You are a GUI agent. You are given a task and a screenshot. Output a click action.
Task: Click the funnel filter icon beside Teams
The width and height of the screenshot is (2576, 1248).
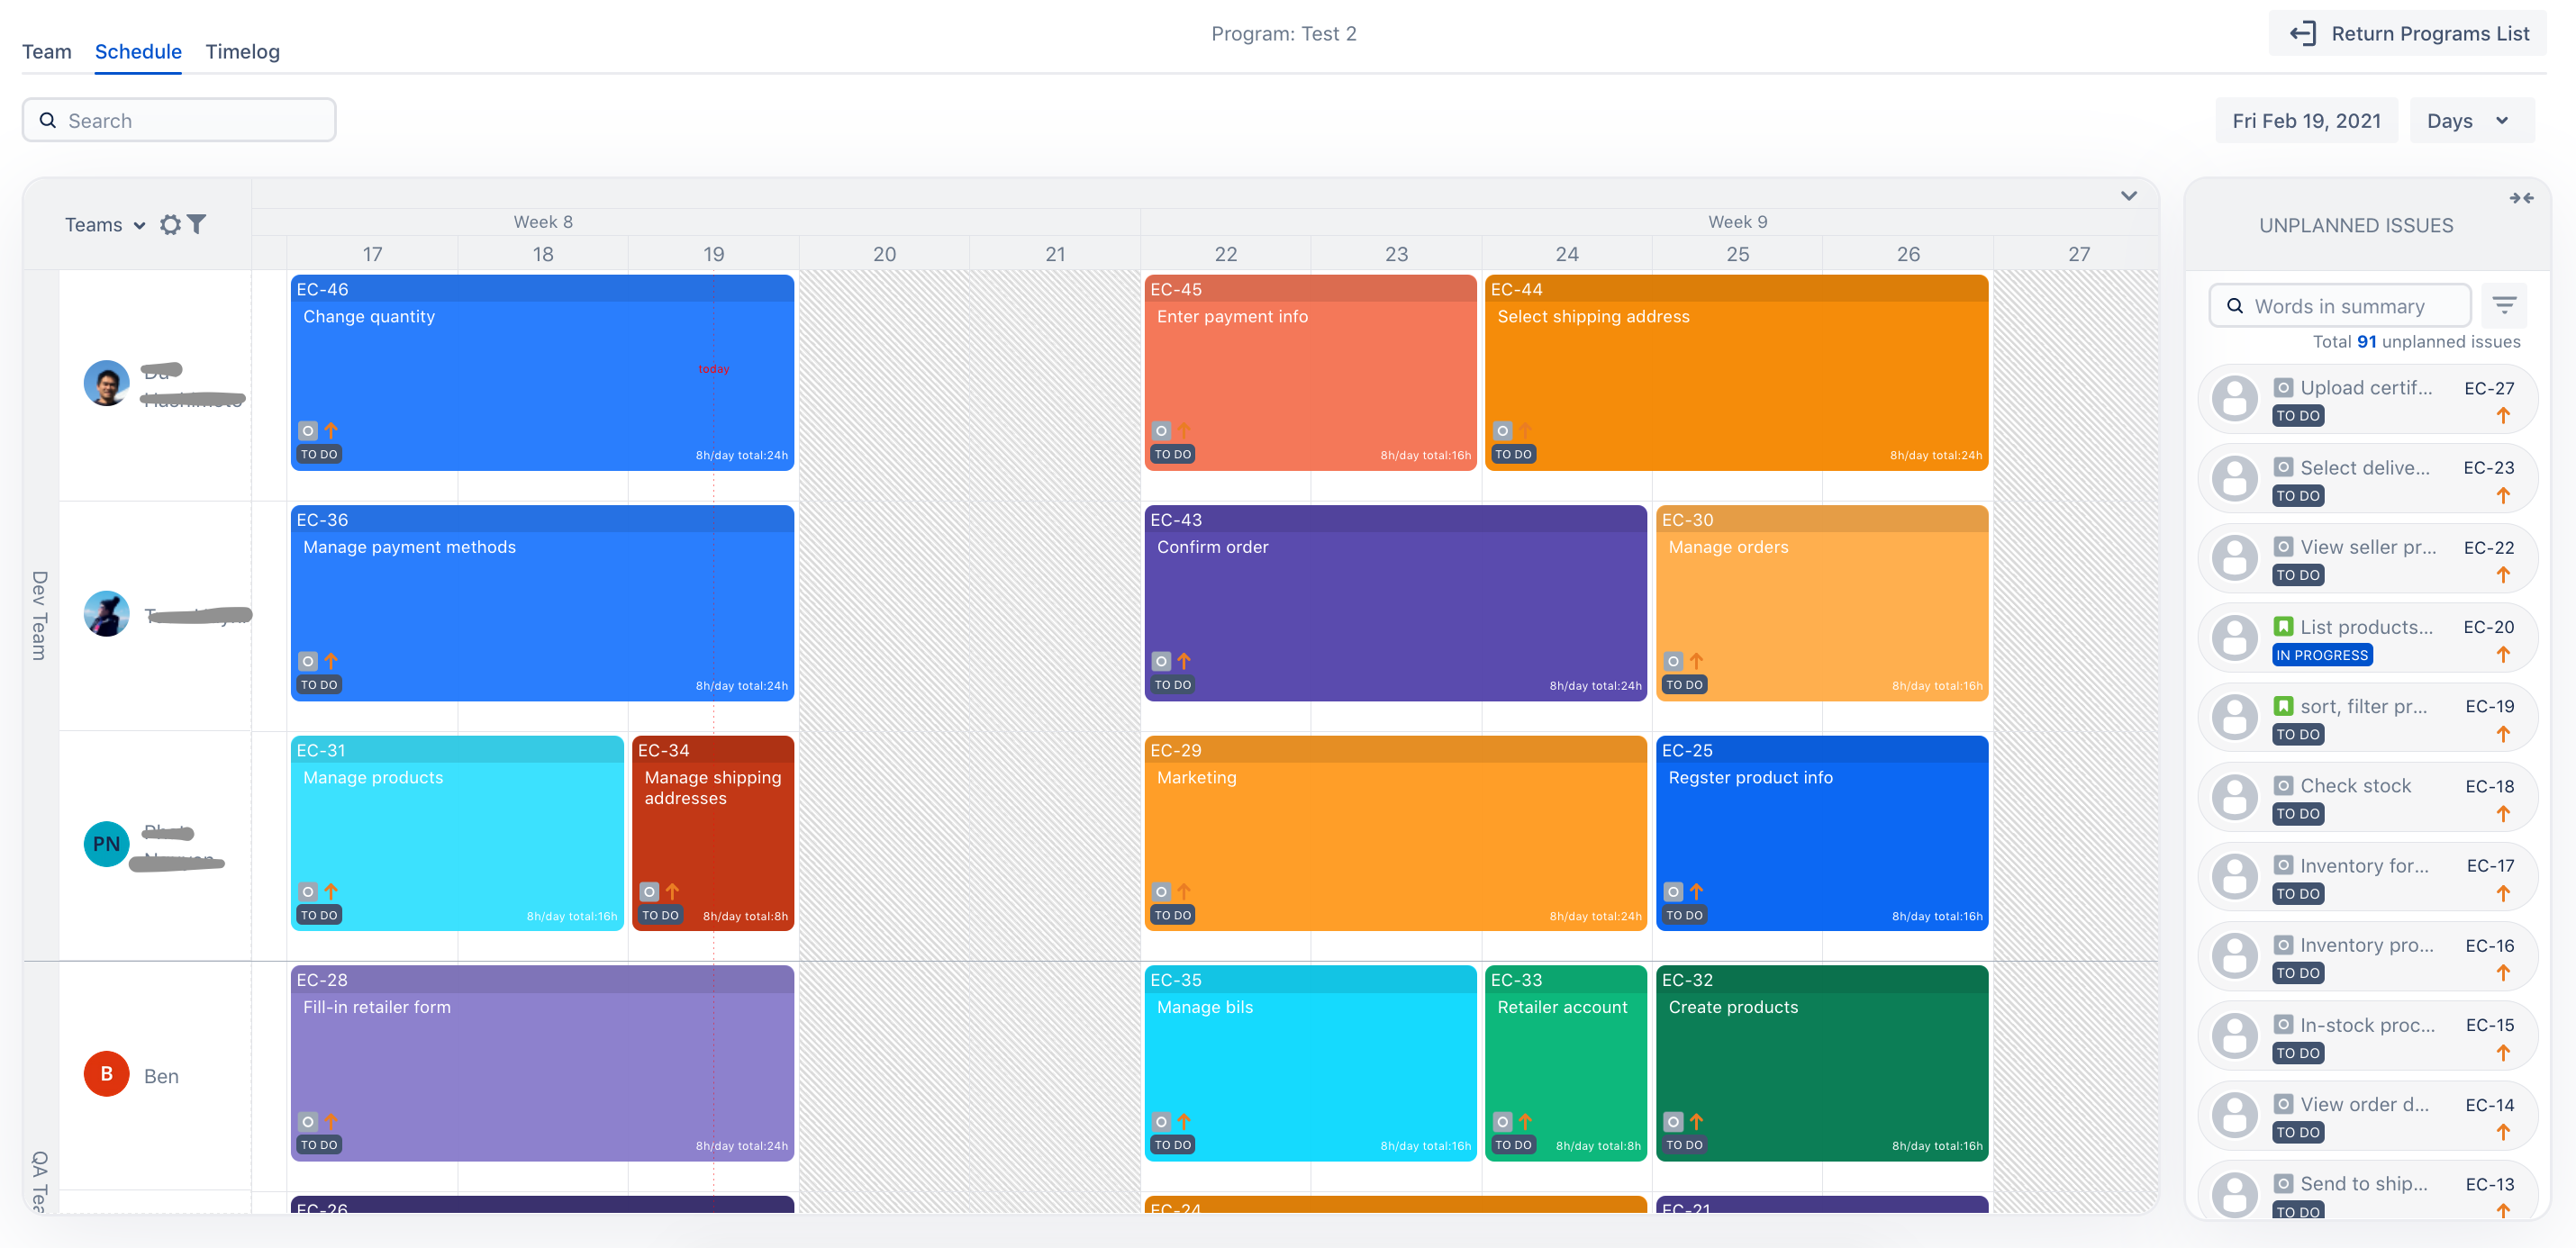(x=197, y=224)
